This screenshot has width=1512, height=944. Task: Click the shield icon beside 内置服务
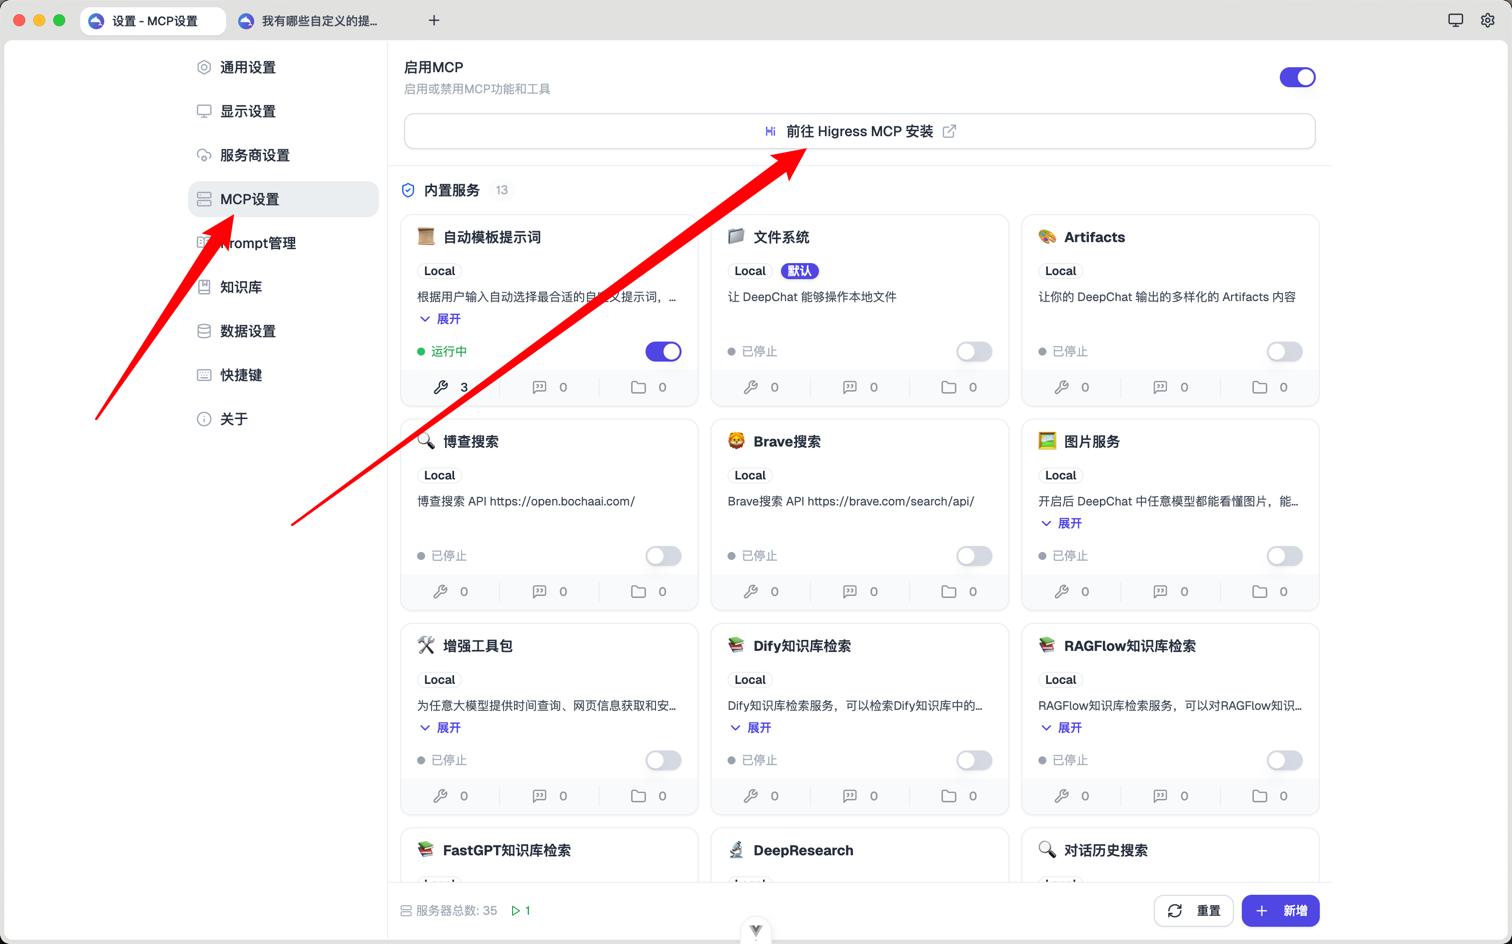(408, 190)
